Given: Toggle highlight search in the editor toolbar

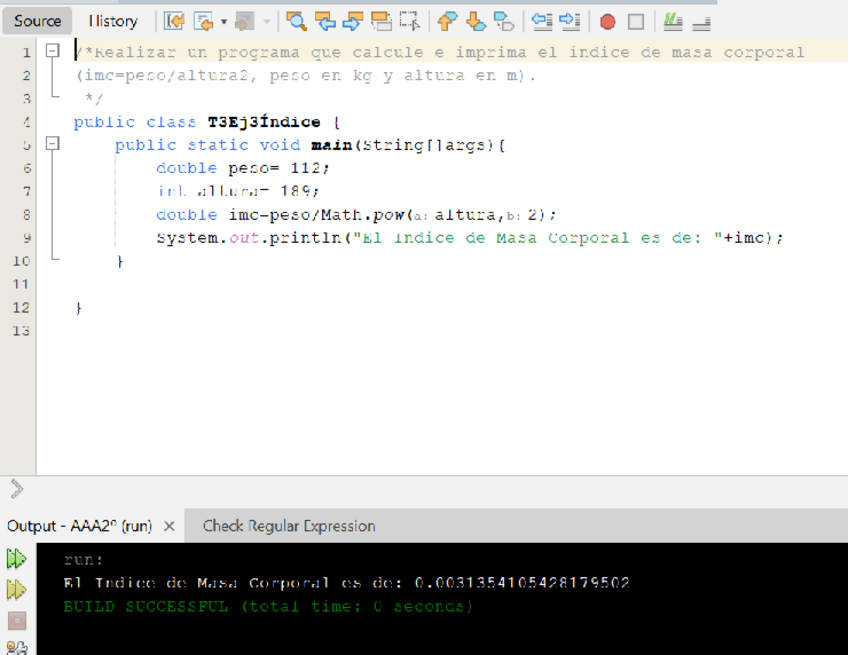Looking at the screenshot, I should [381, 21].
